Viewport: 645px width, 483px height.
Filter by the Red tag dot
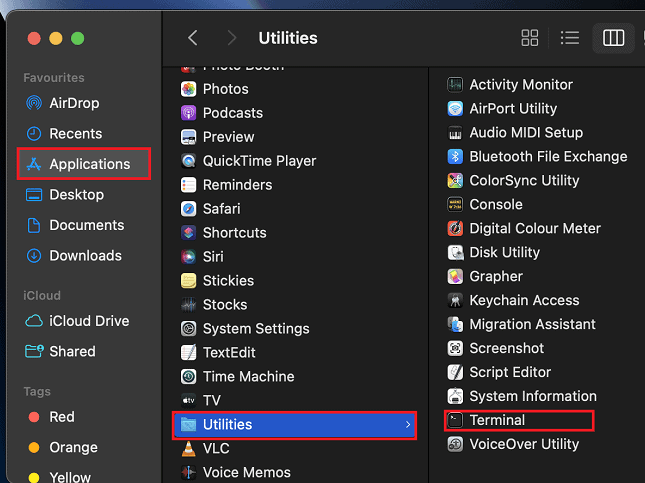click(x=33, y=417)
